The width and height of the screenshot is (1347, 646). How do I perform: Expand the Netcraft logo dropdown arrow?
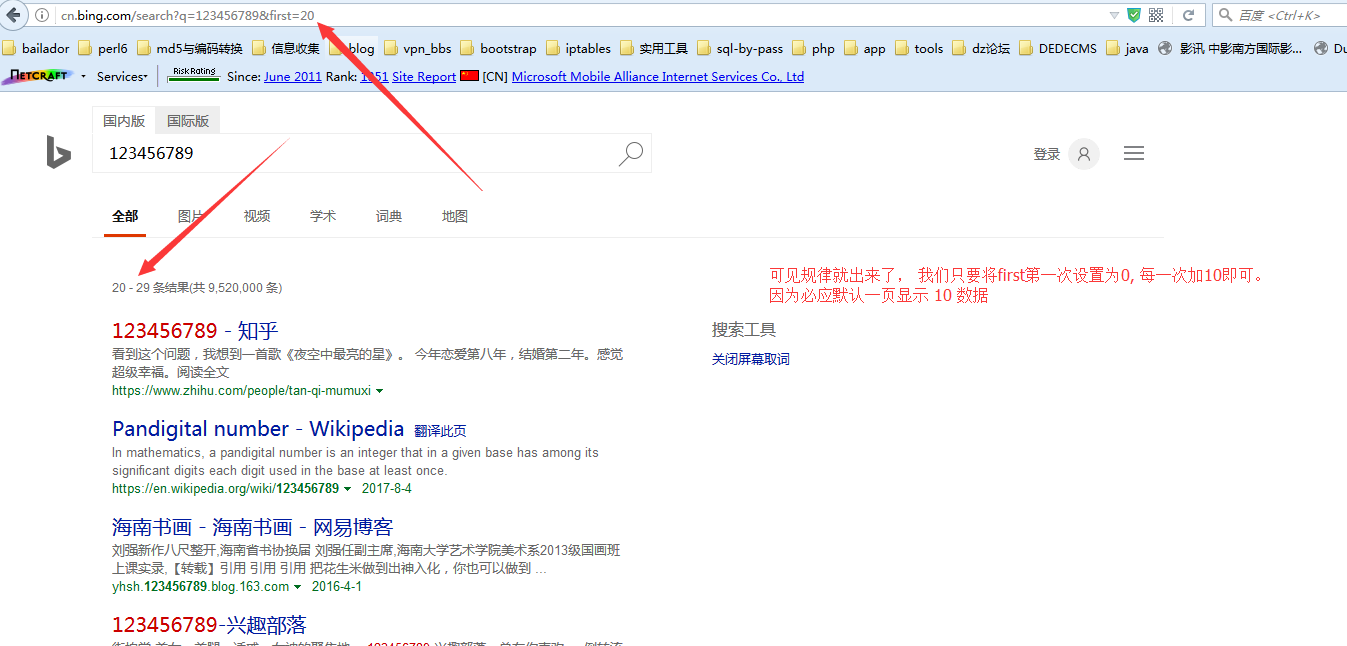point(83,77)
